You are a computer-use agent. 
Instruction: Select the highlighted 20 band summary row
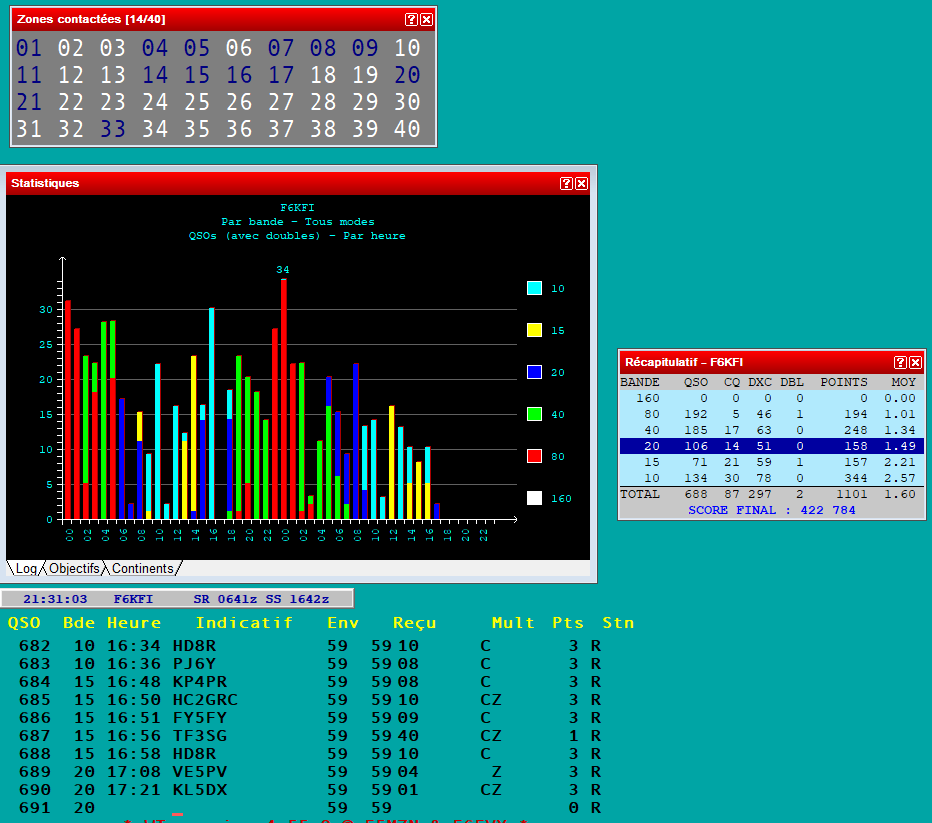click(770, 446)
